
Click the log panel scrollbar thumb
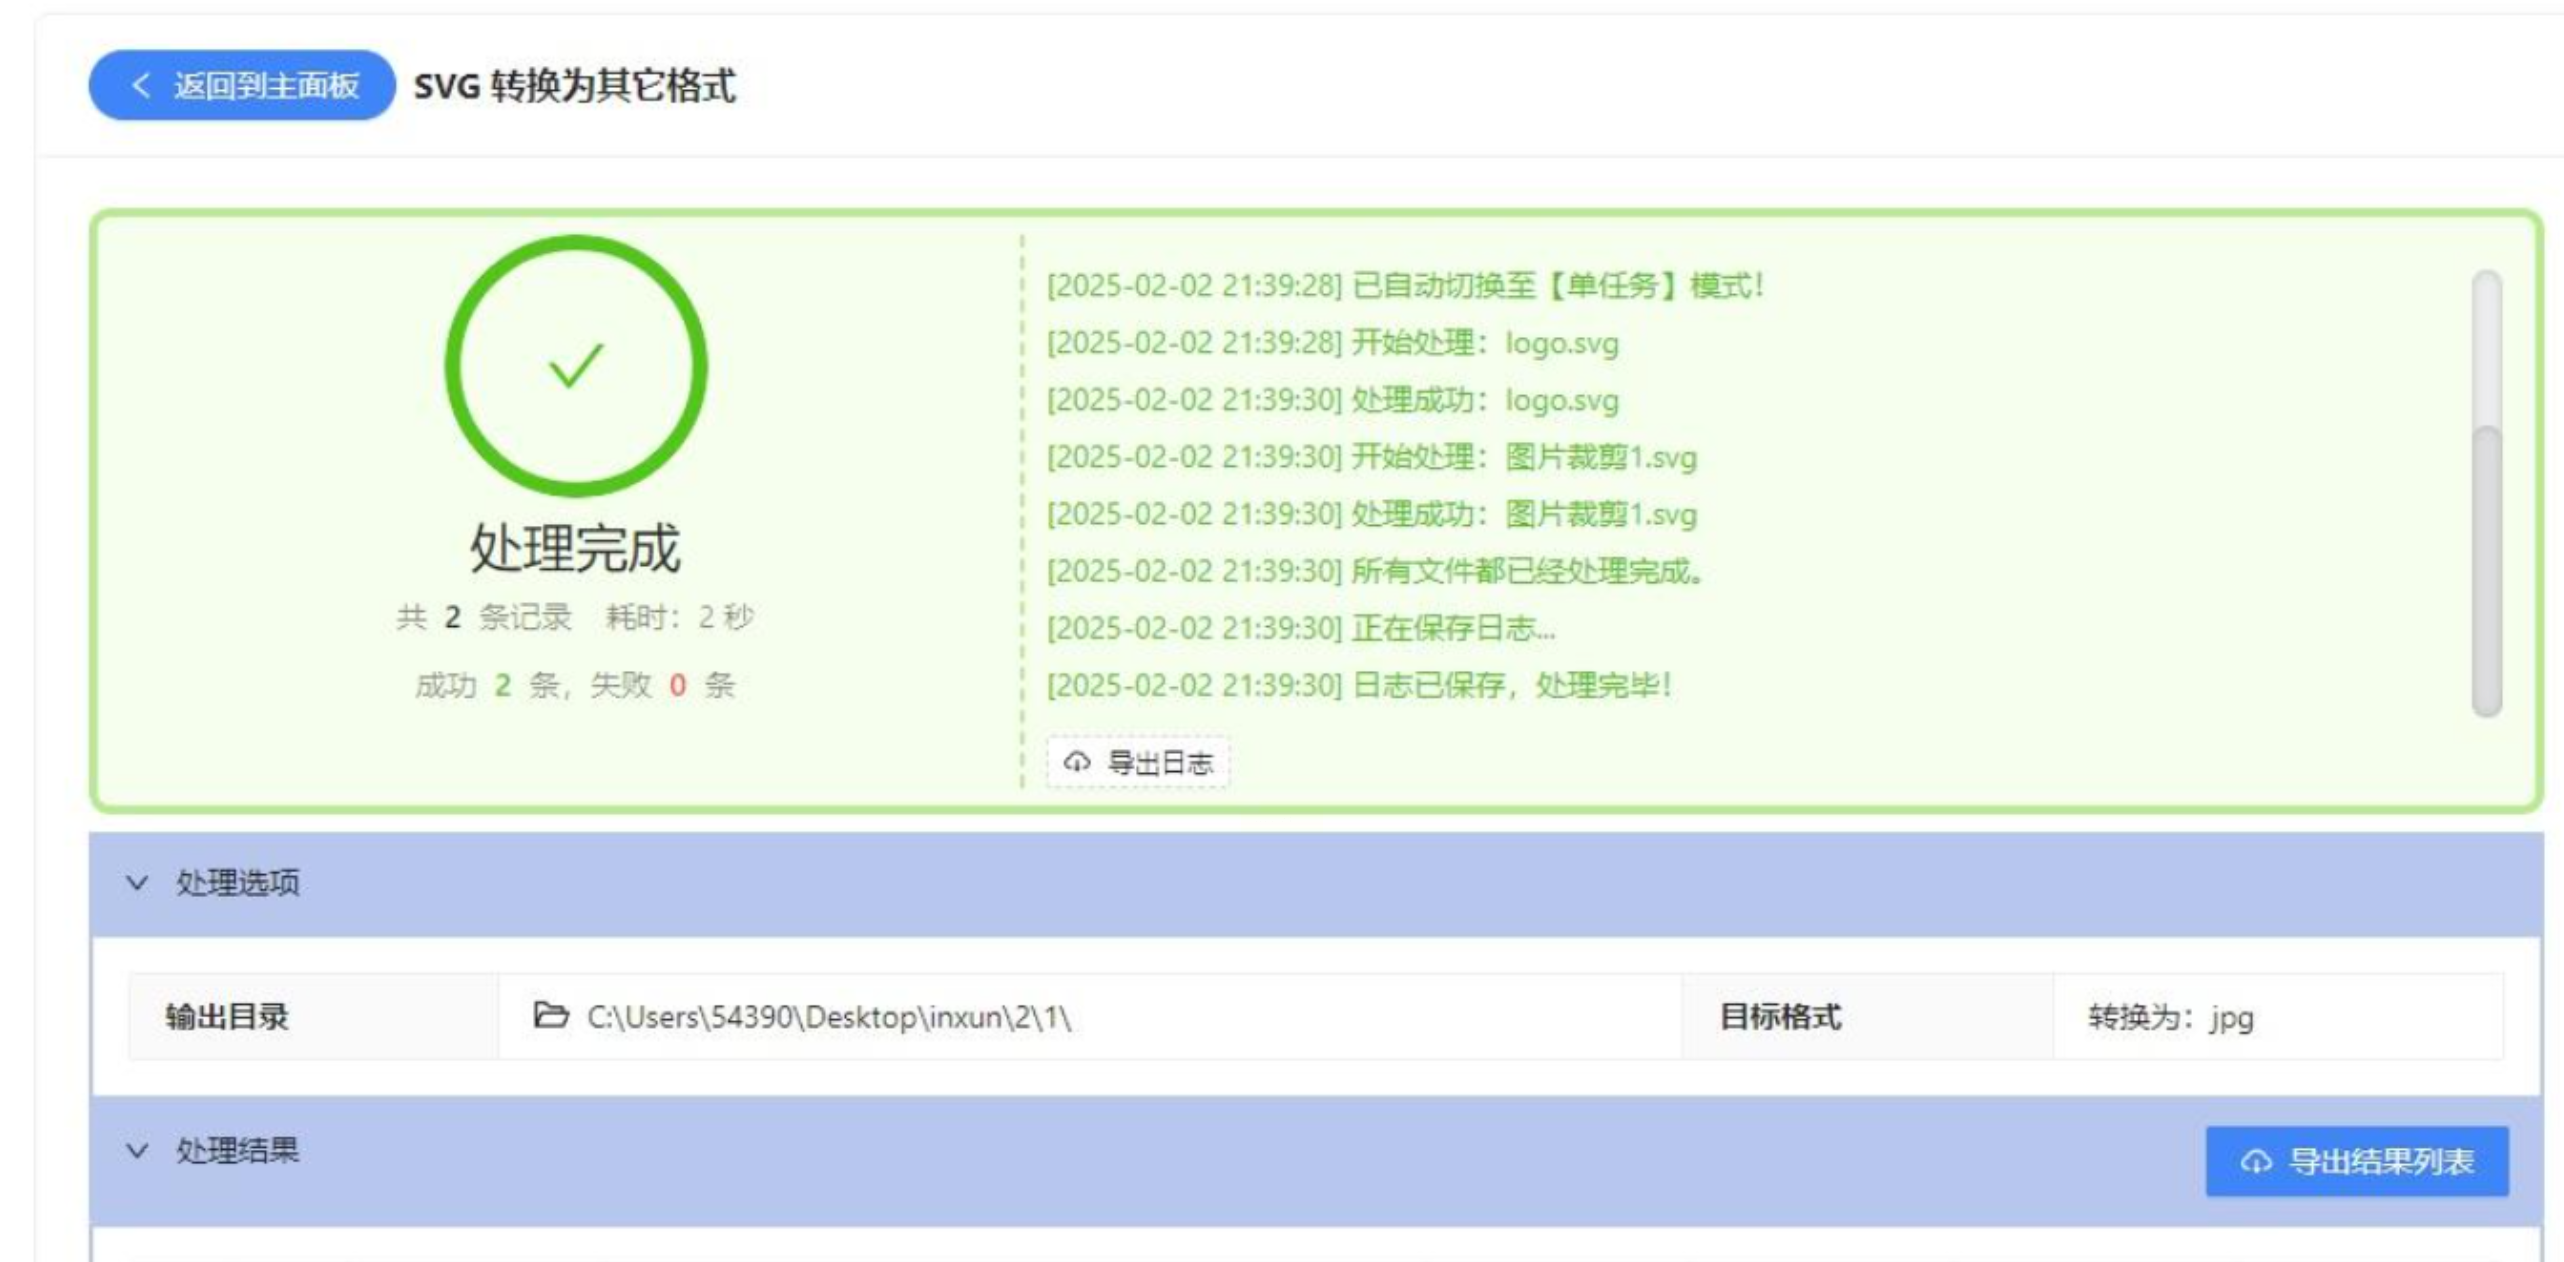[x=2487, y=570]
